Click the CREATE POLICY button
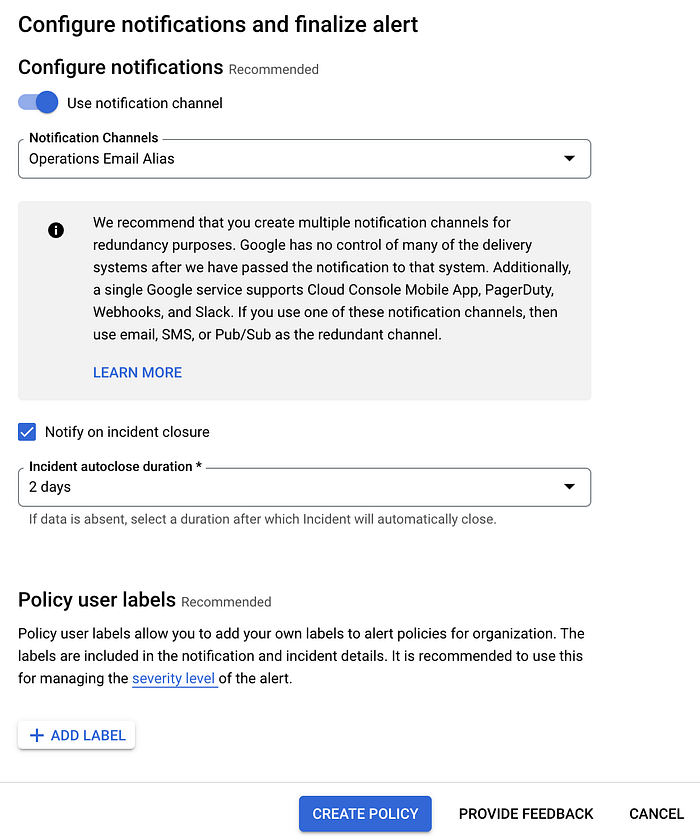Image resolution: width=700 pixels, height=839 pixels. coord(365,814)
